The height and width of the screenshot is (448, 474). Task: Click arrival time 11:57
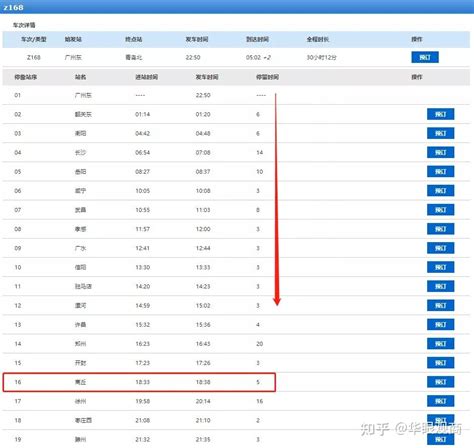pos(142,229)
